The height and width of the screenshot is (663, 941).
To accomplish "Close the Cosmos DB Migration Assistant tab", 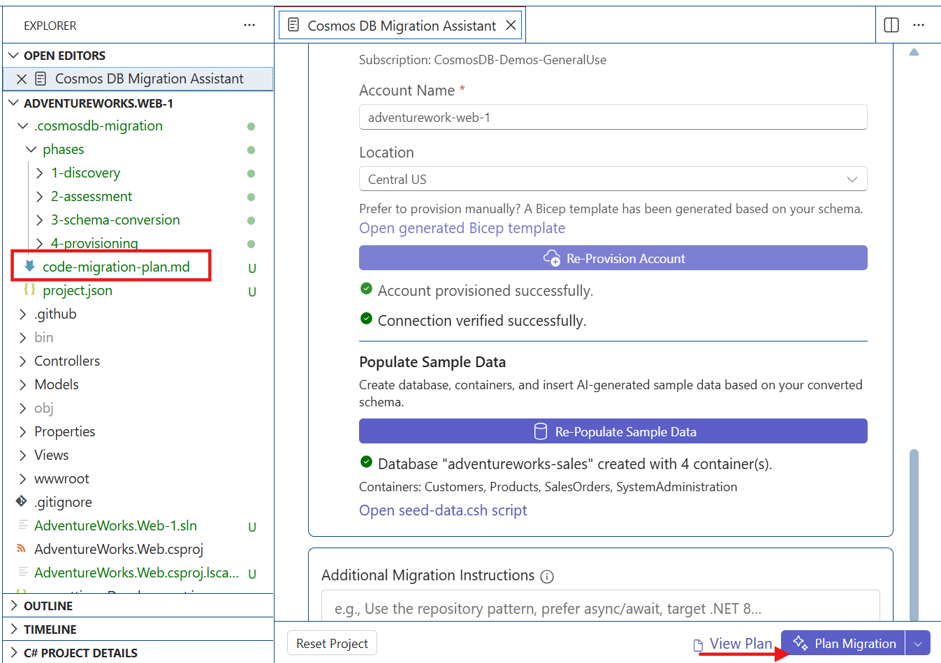I will point(511,25).
